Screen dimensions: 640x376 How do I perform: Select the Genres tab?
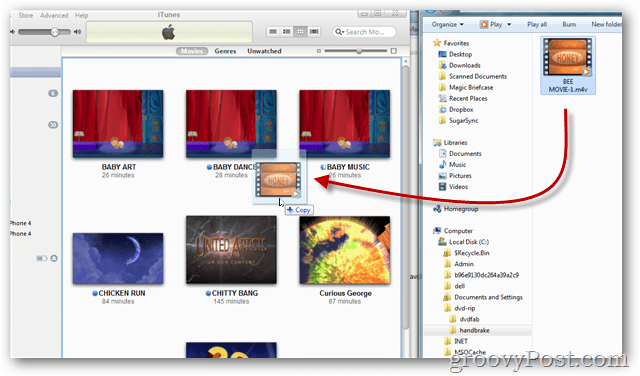[x=225, y=51]
